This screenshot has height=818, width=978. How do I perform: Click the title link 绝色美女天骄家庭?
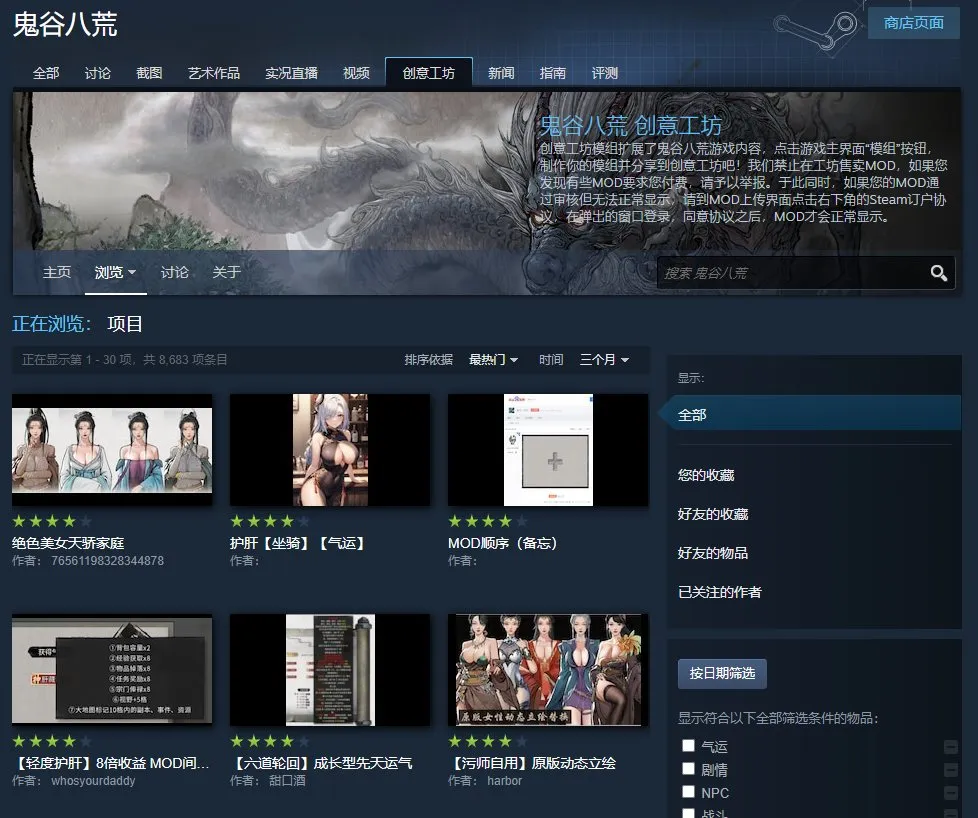68,543
